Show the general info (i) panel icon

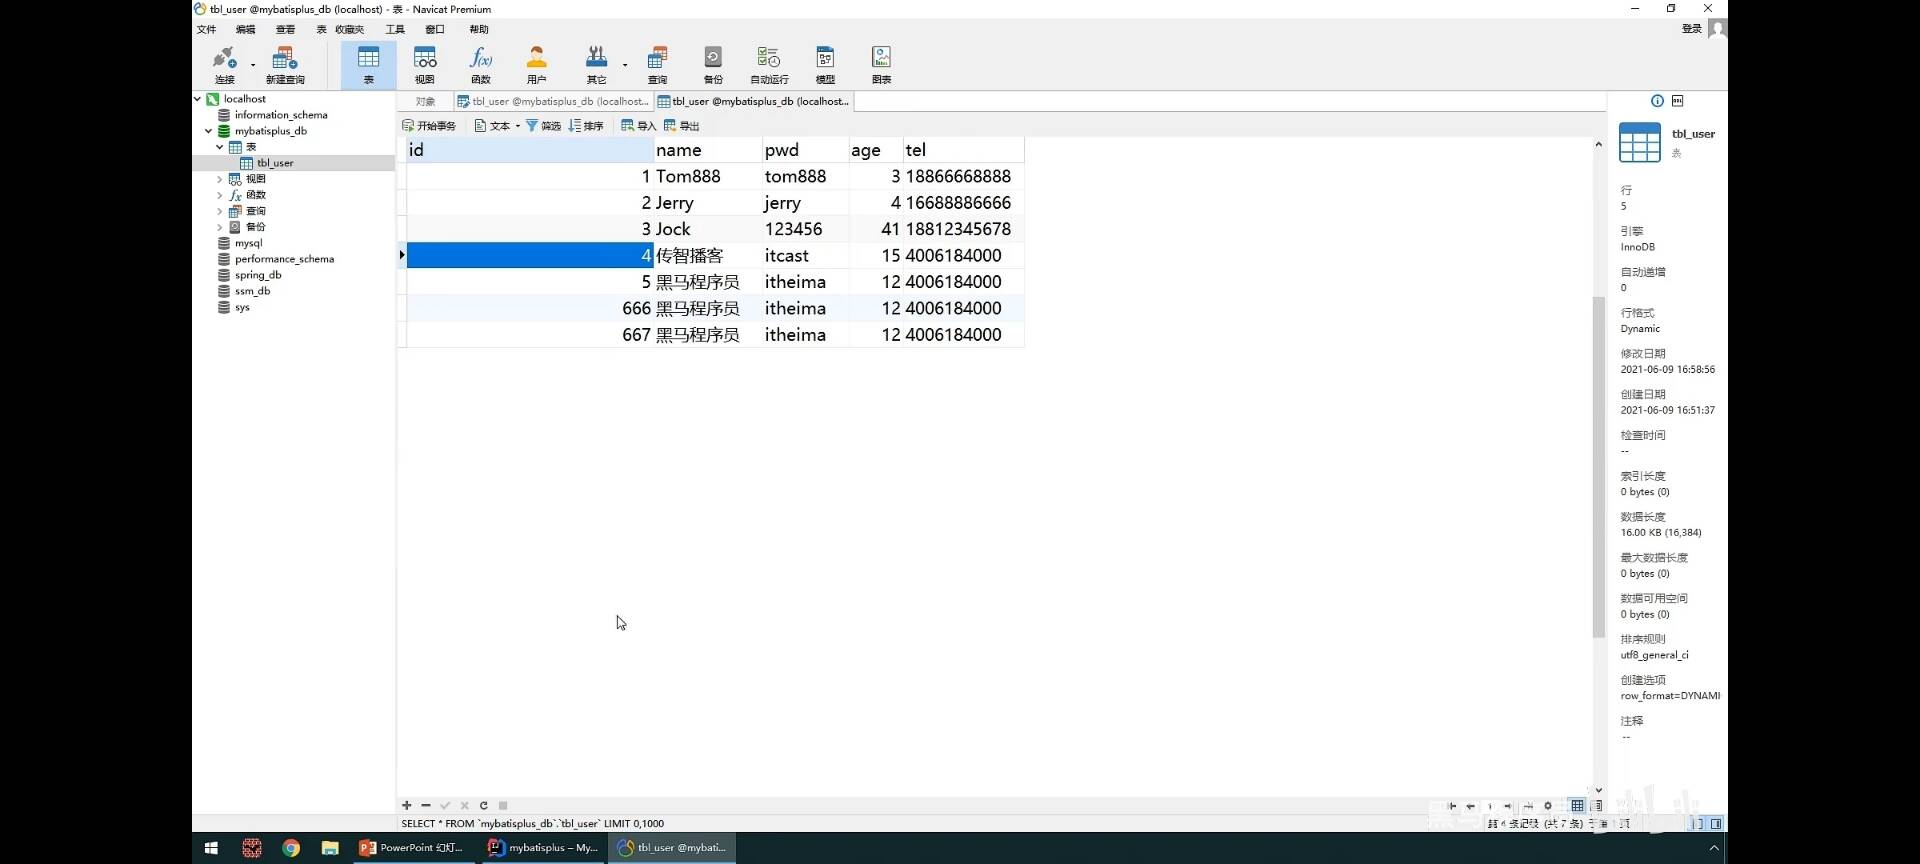[1657, 101]
